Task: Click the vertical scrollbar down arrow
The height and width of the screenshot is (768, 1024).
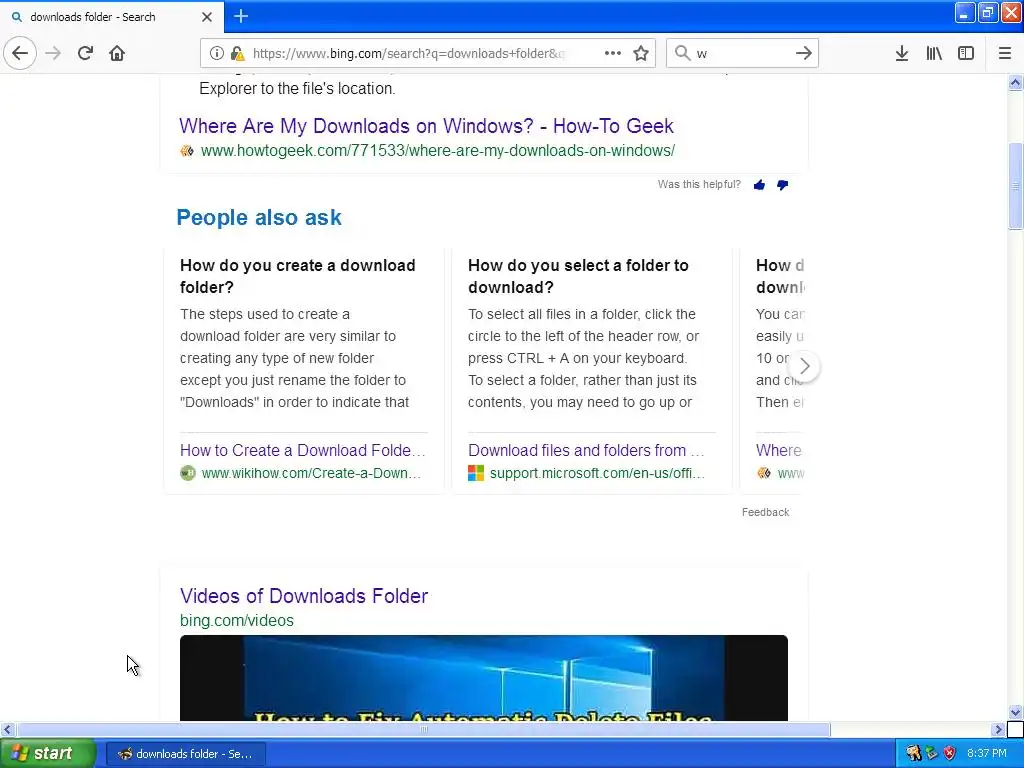Action: (x=1016, y=712)
